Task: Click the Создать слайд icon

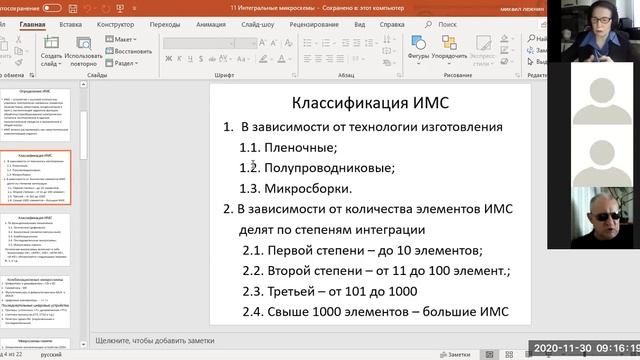Action: pyautogui.click(x=51, y=42)
